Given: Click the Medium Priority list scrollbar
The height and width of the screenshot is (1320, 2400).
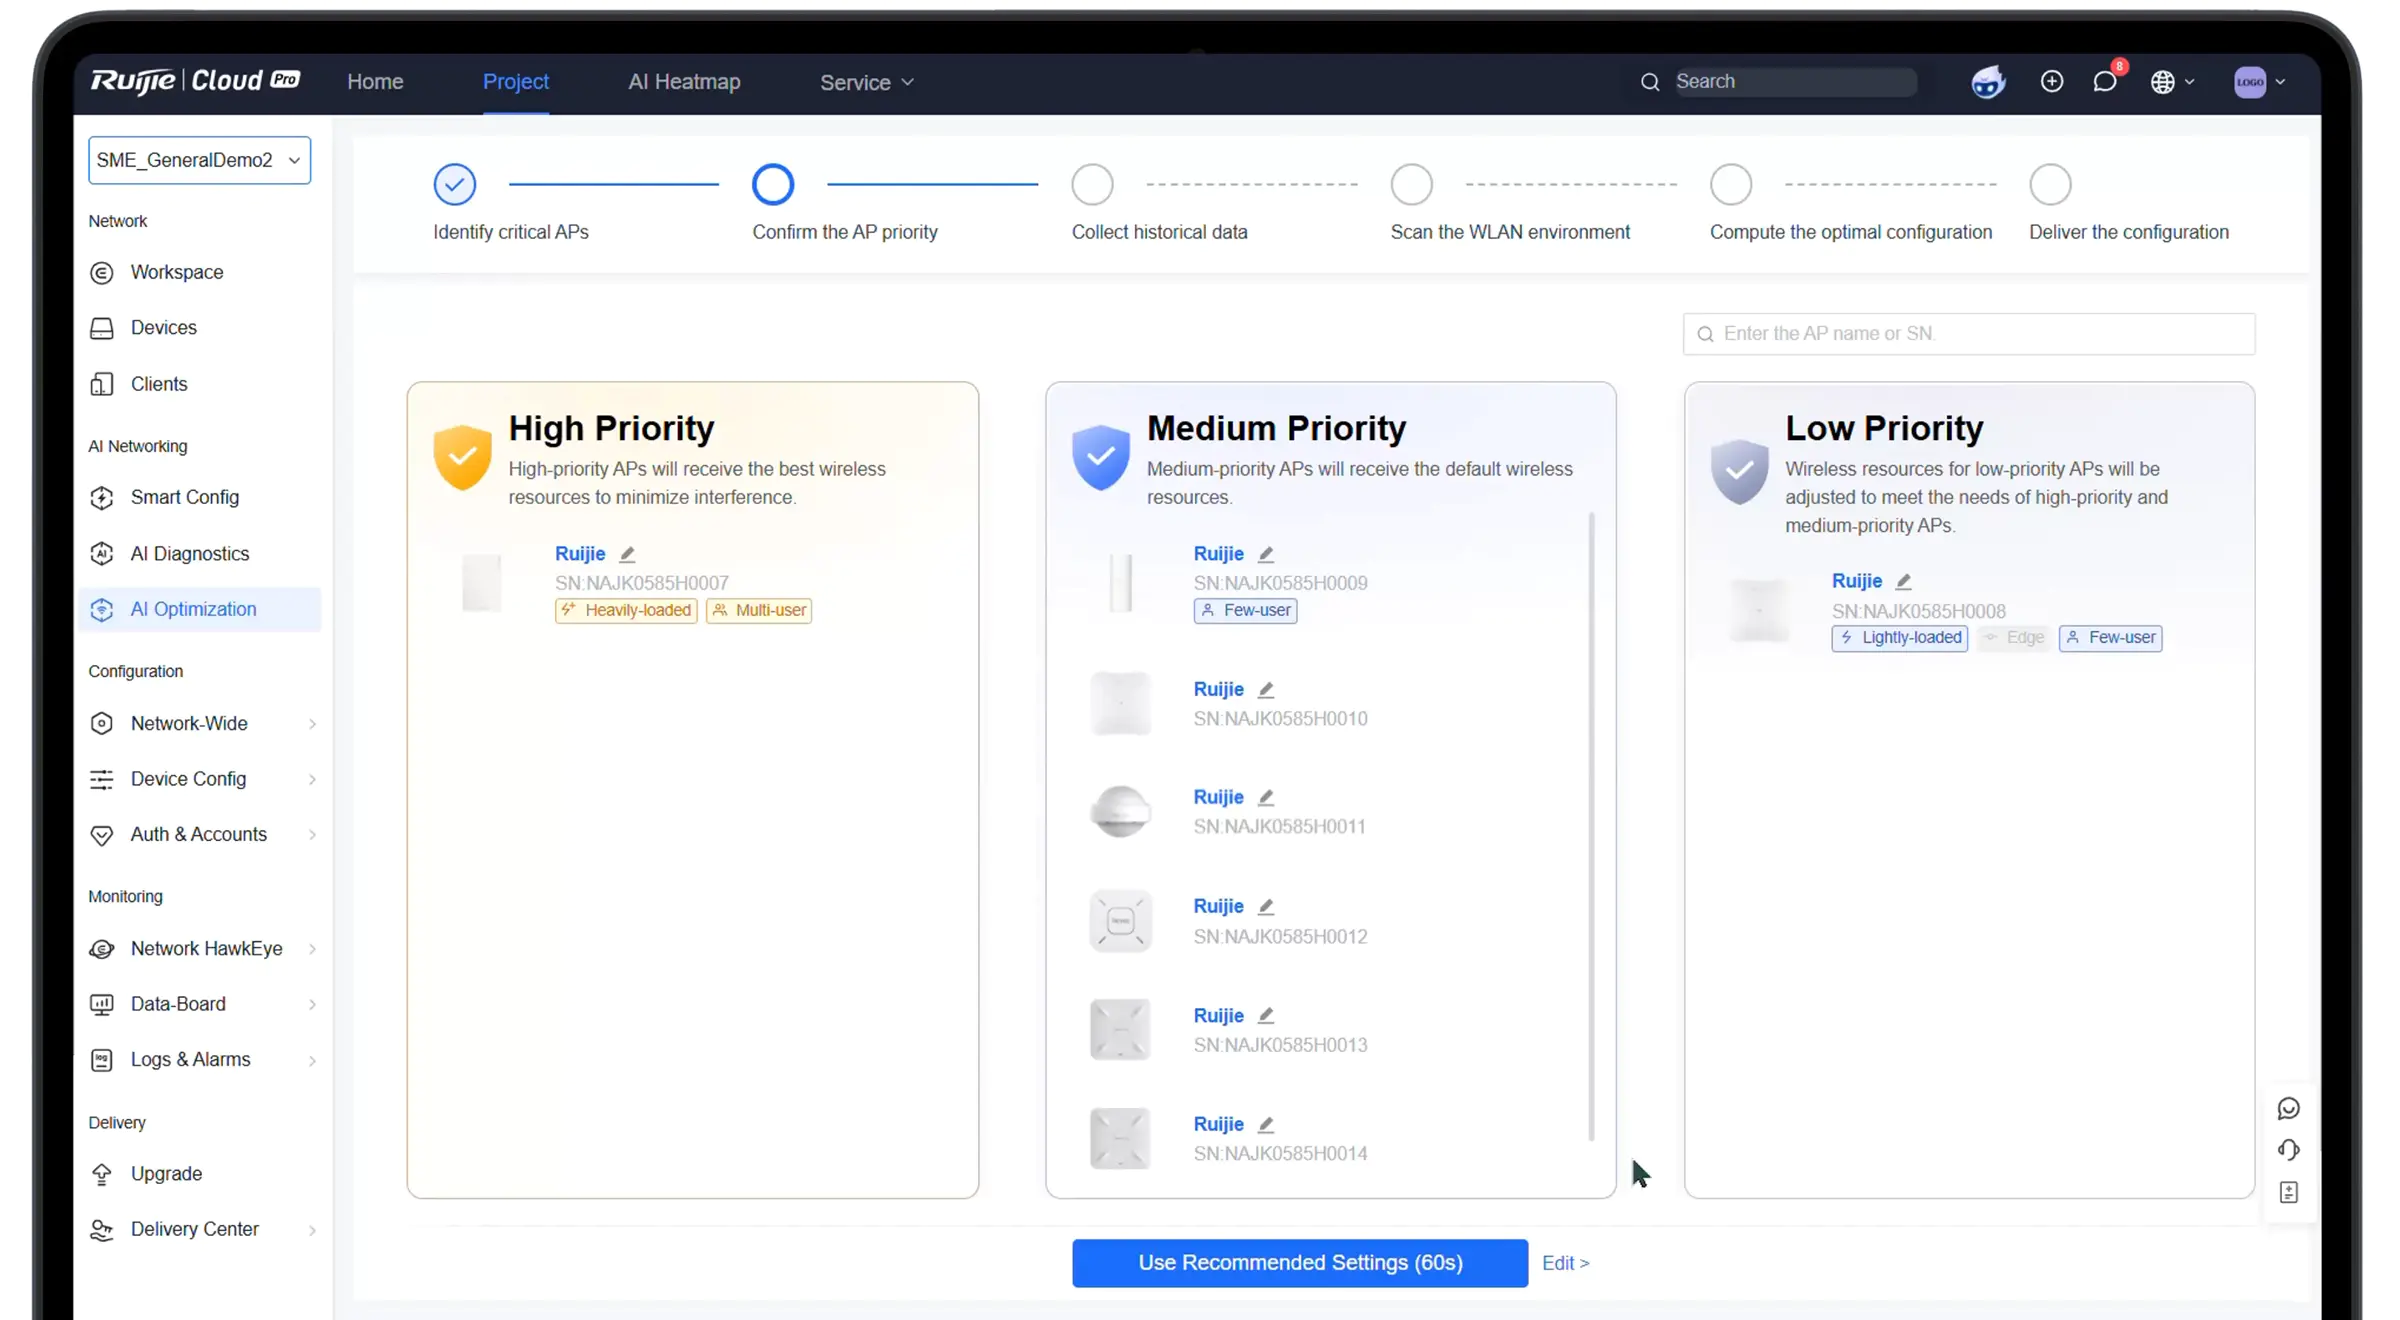Looking at the screenshot, I should coord(1591,825).
